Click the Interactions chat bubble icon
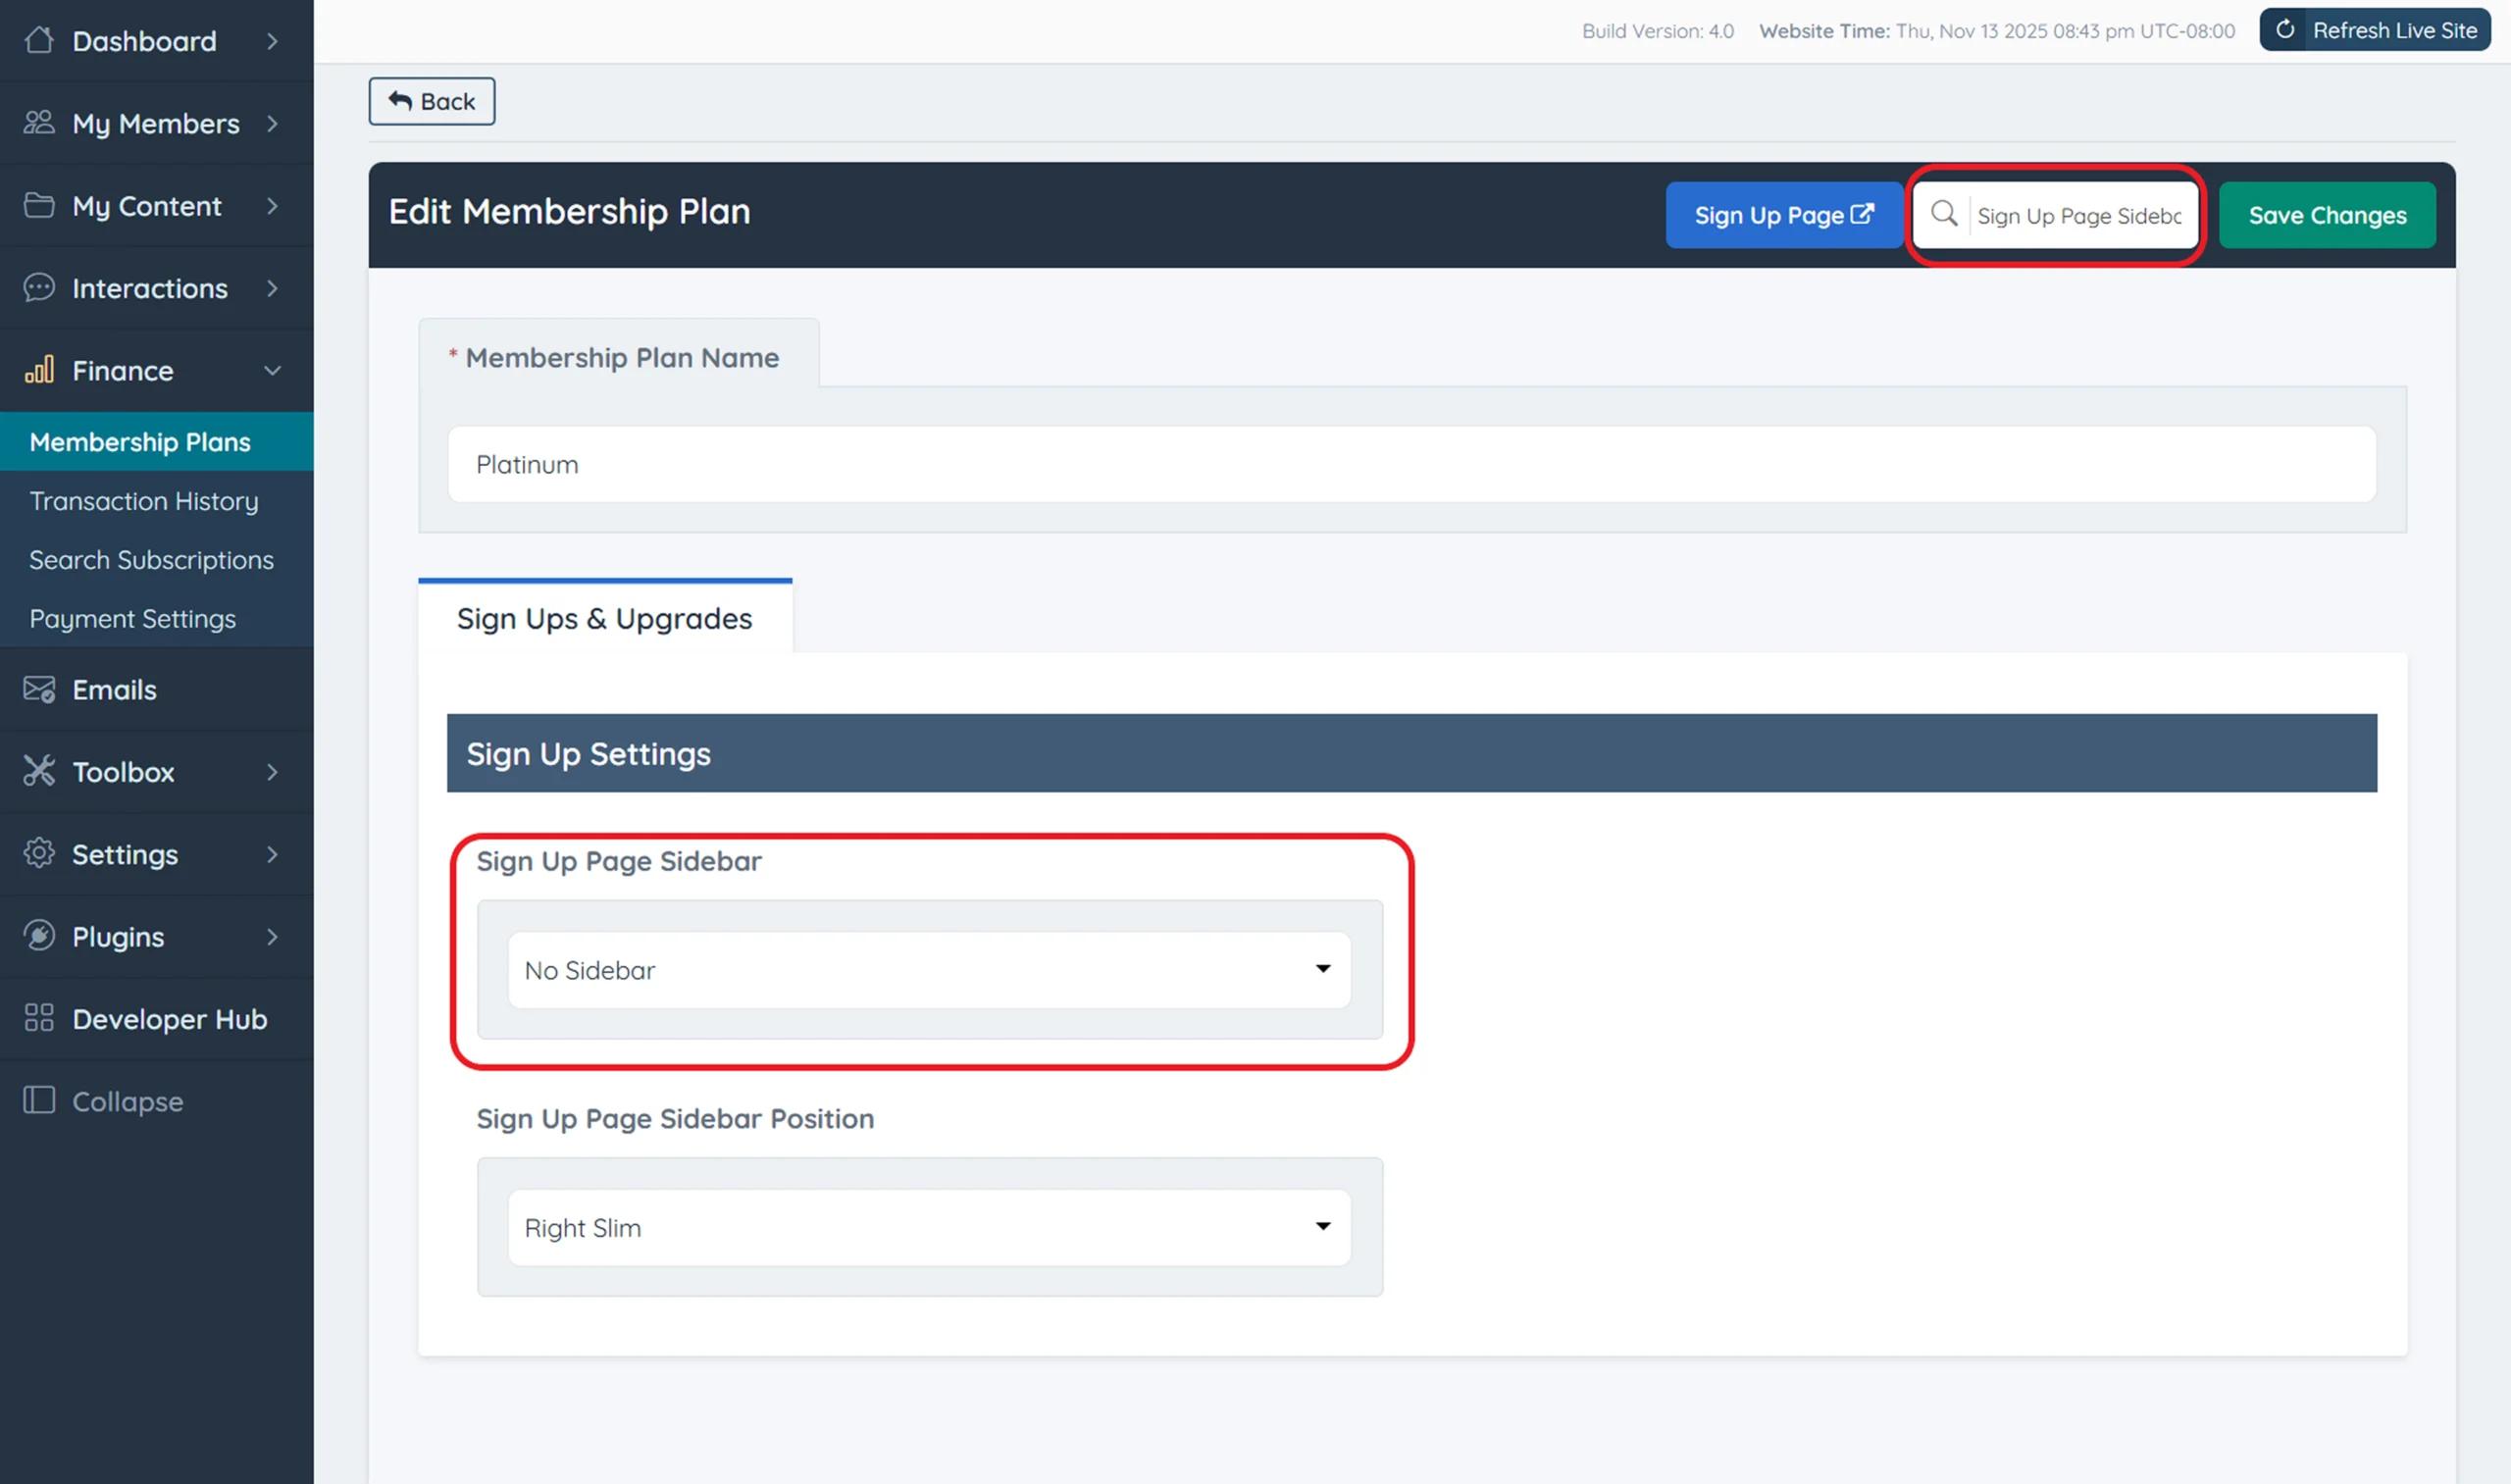The width and height of the screenshot is (2511, 1484). point(39,288)
